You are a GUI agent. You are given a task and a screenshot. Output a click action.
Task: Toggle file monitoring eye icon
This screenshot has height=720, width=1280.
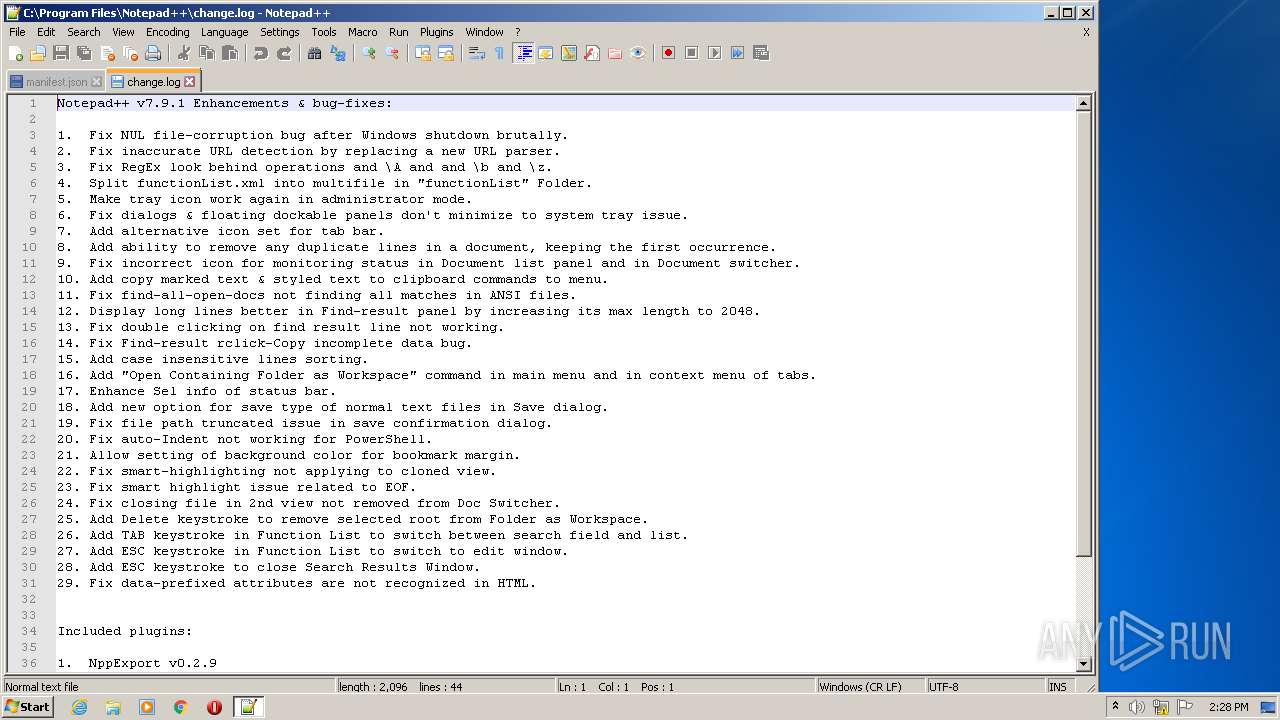[x=638, y=53]
